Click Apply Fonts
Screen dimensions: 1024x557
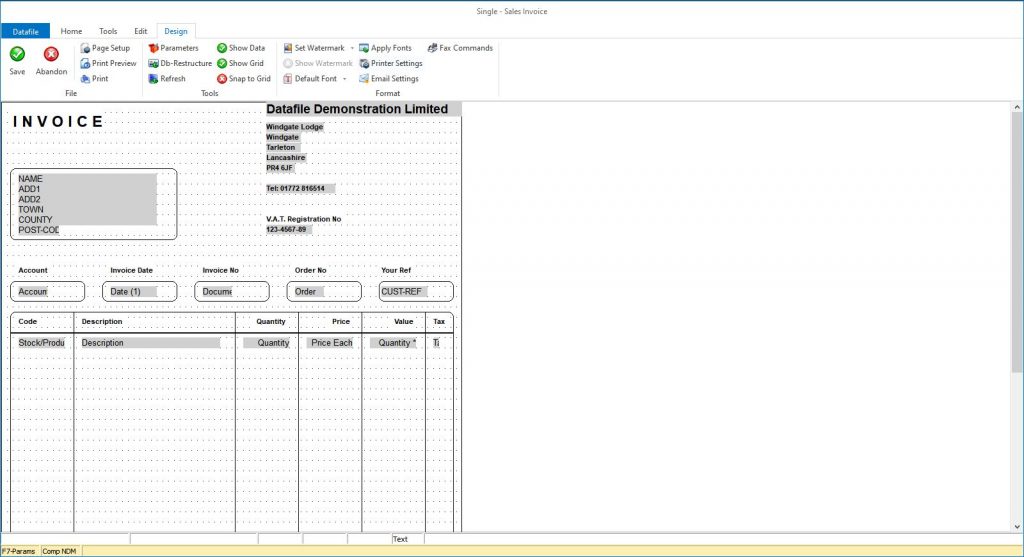point(385,48)
